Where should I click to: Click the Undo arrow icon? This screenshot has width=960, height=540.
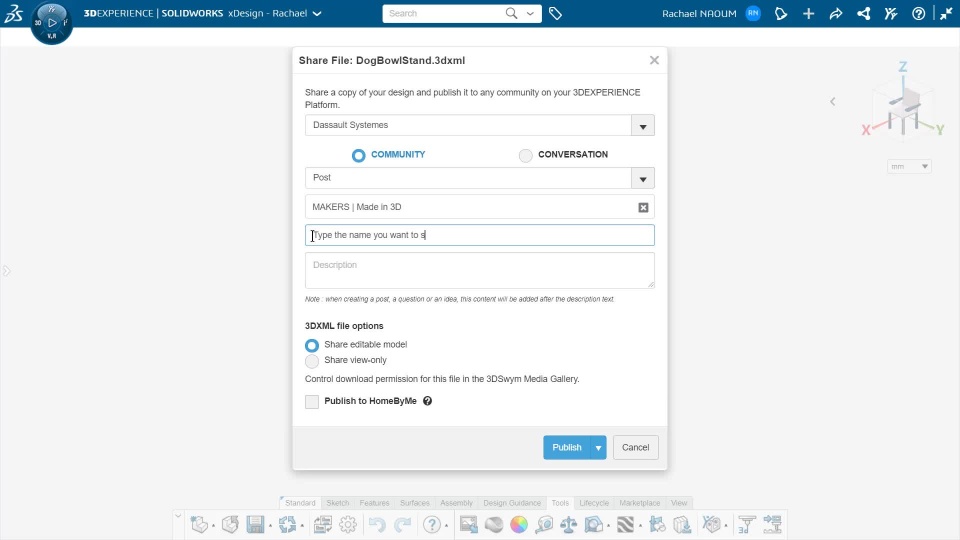[377, 525]
